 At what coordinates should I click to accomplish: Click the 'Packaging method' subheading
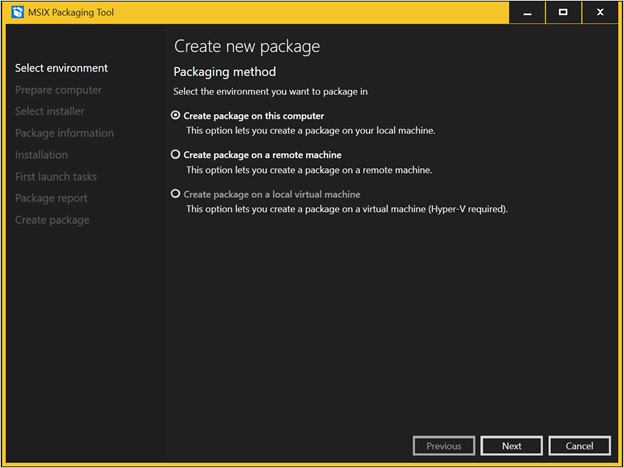[x=225, y=72]
